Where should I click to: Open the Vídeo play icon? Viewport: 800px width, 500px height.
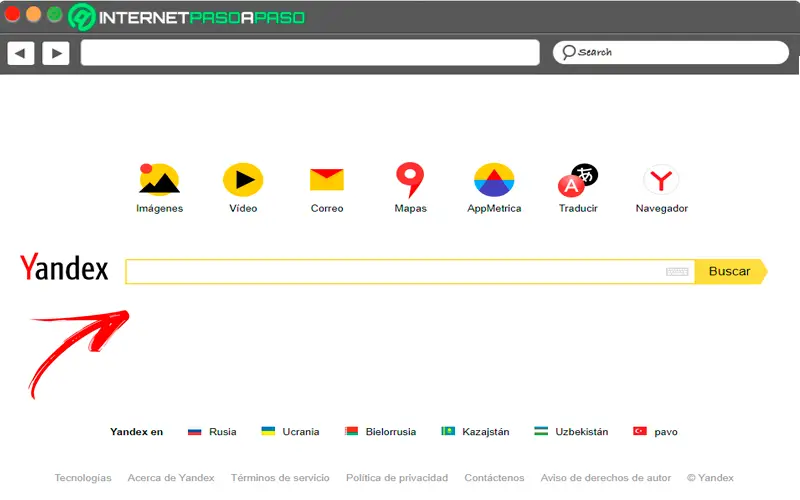pos(243,180)
